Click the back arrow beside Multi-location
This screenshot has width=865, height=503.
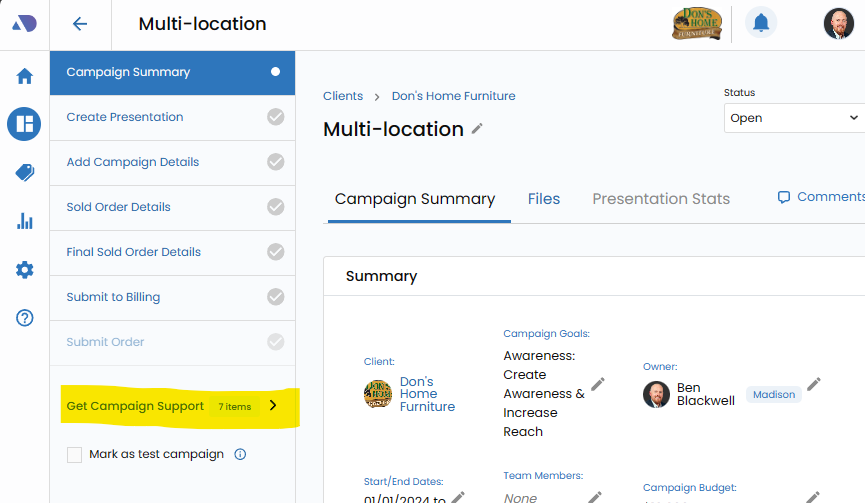(x=80, y=24)
